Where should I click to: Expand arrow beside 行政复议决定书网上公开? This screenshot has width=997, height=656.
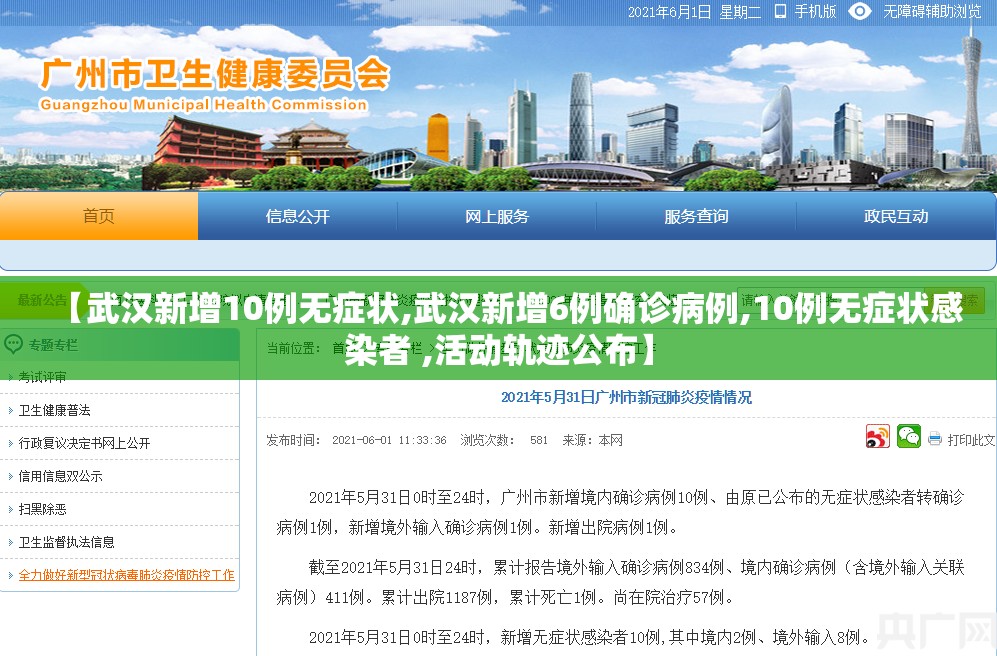pyautogui.click(x=10, y=444)
